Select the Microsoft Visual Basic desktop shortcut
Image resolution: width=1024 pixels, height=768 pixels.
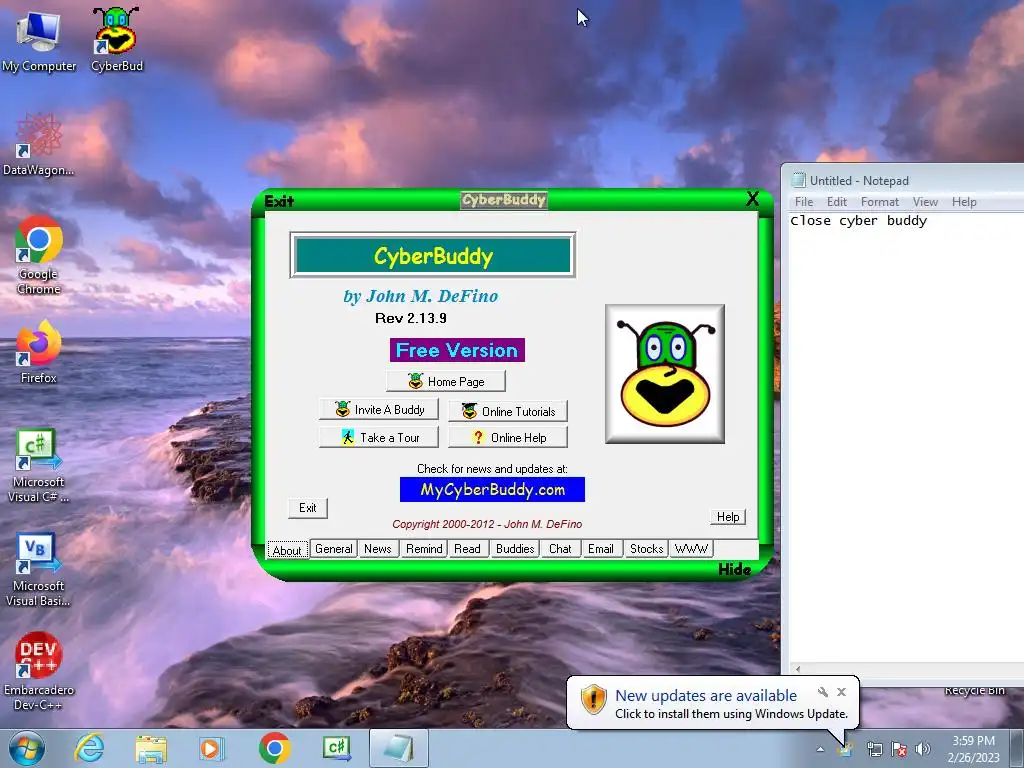coord(39,570)
